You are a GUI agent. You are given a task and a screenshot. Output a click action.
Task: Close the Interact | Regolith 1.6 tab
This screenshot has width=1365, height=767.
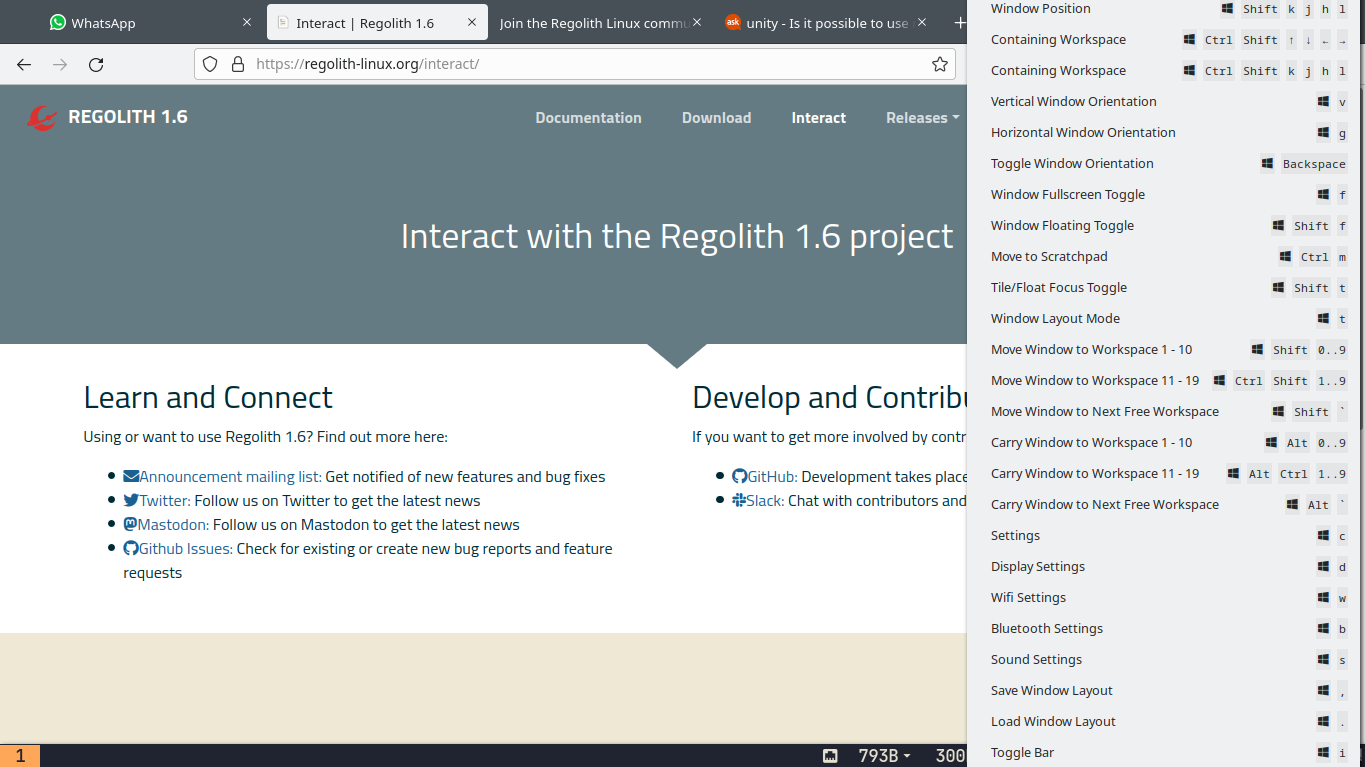point(471,22)
